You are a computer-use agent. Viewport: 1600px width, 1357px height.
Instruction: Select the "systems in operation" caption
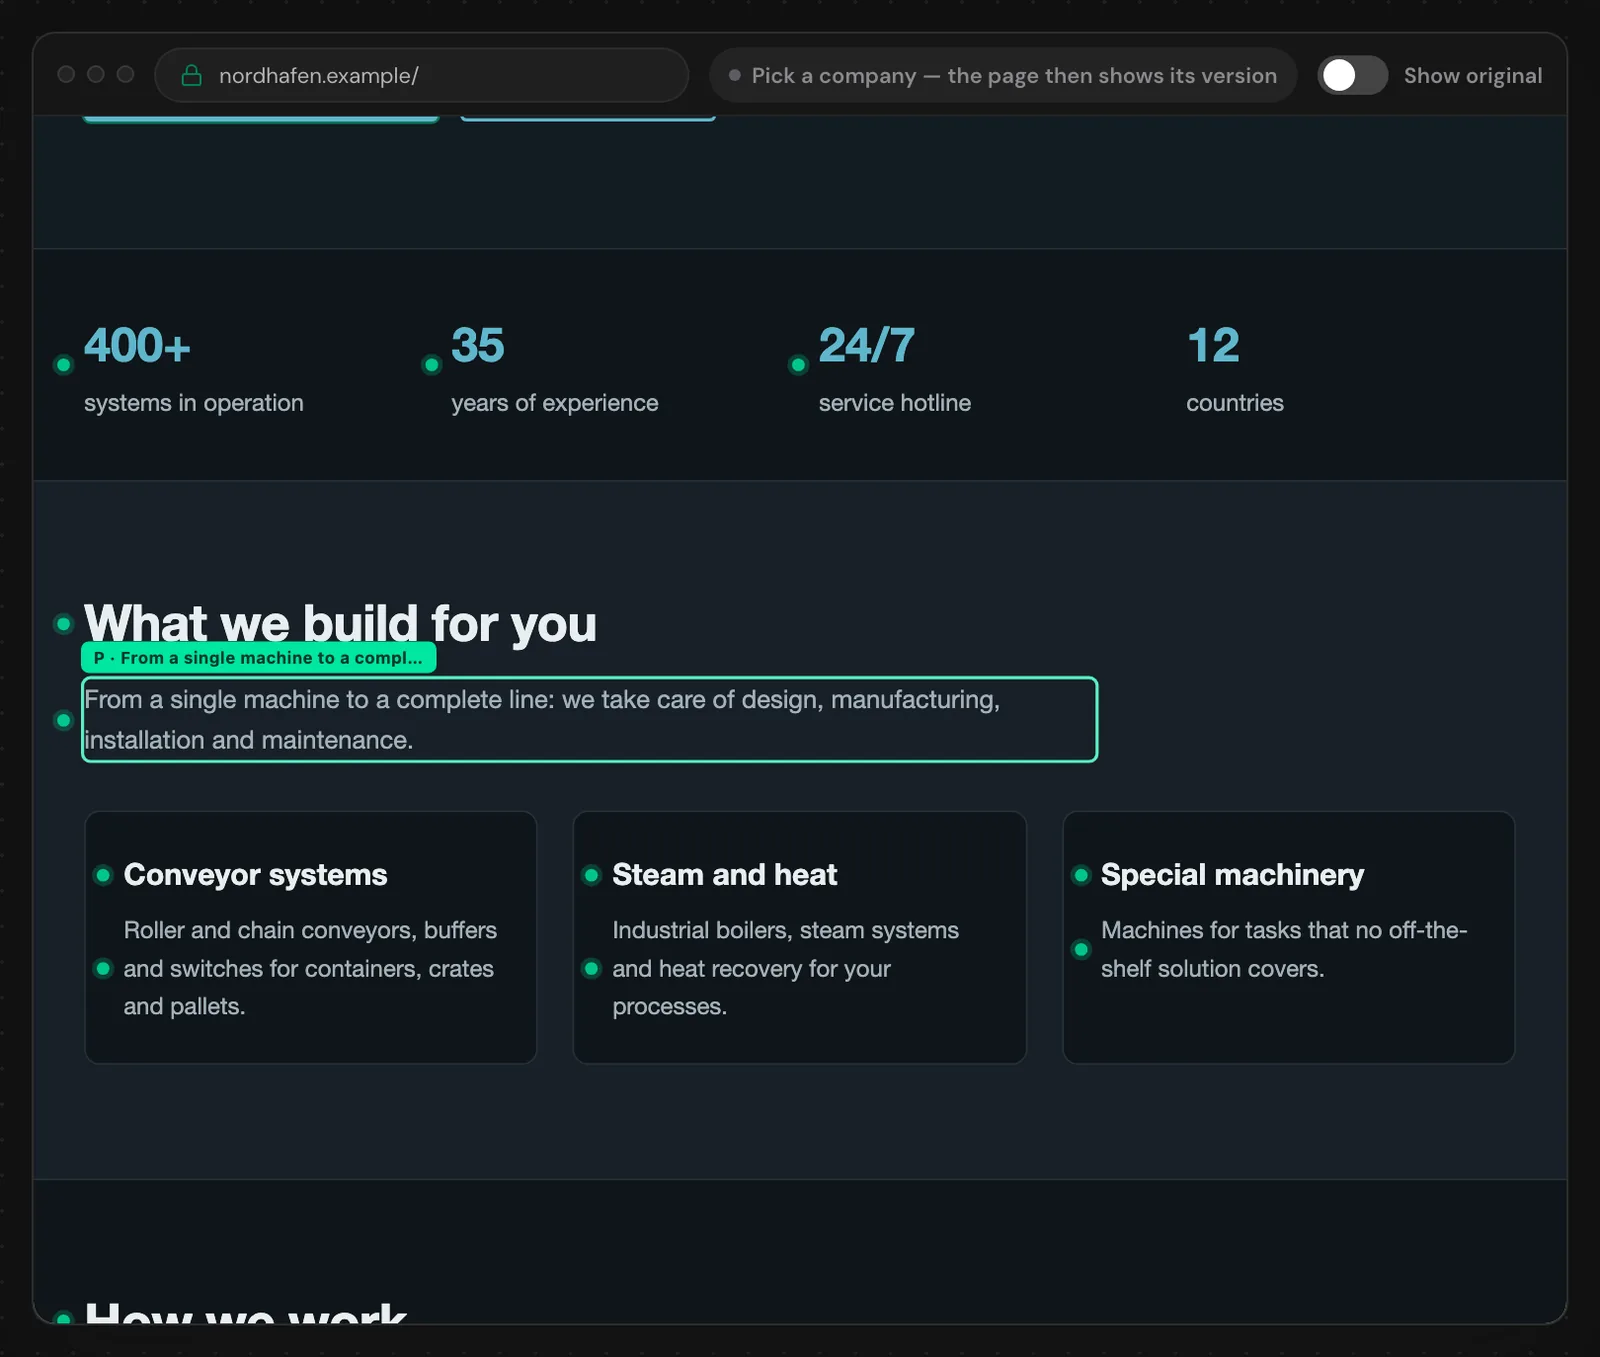coord(194,403)
